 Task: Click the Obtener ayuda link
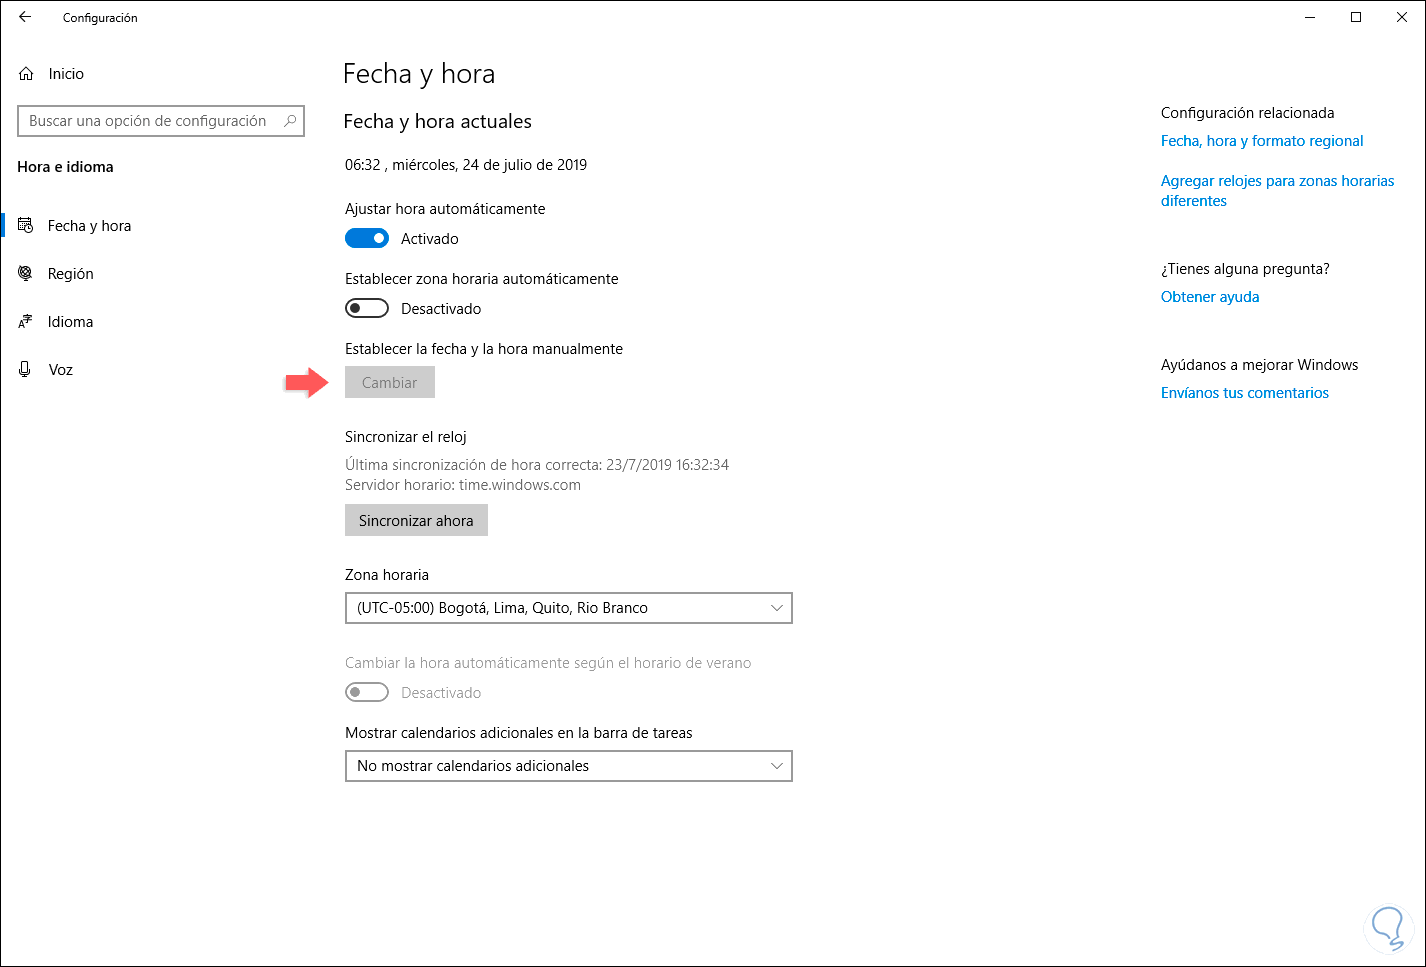(1210, 297)
